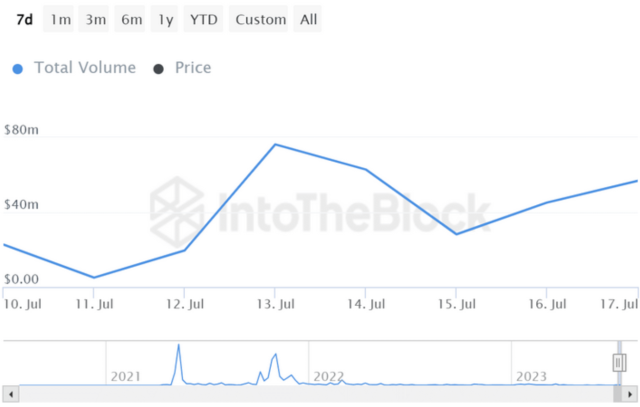The image size is (640, 407).
Task: Click the 2022 marker in the navigator
Action: pos(328,376)
